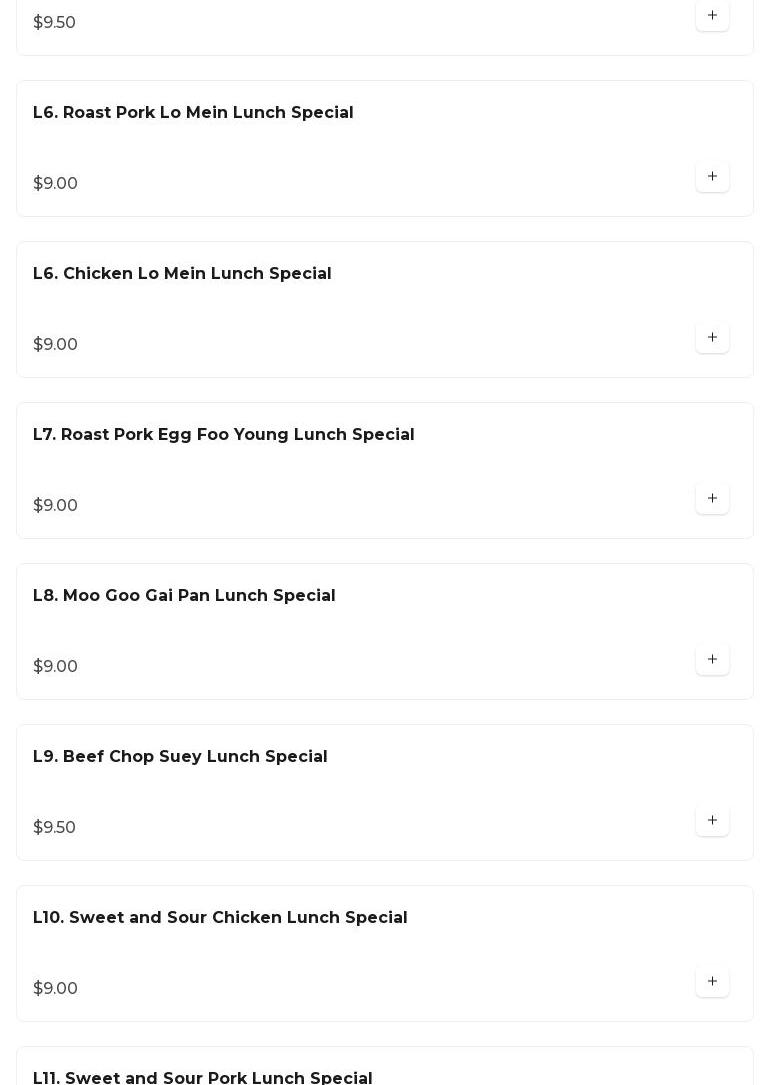Add Roast Pork Lo Mein Lunch Special
The image size is (770, 1085).
tap(712, 177)
